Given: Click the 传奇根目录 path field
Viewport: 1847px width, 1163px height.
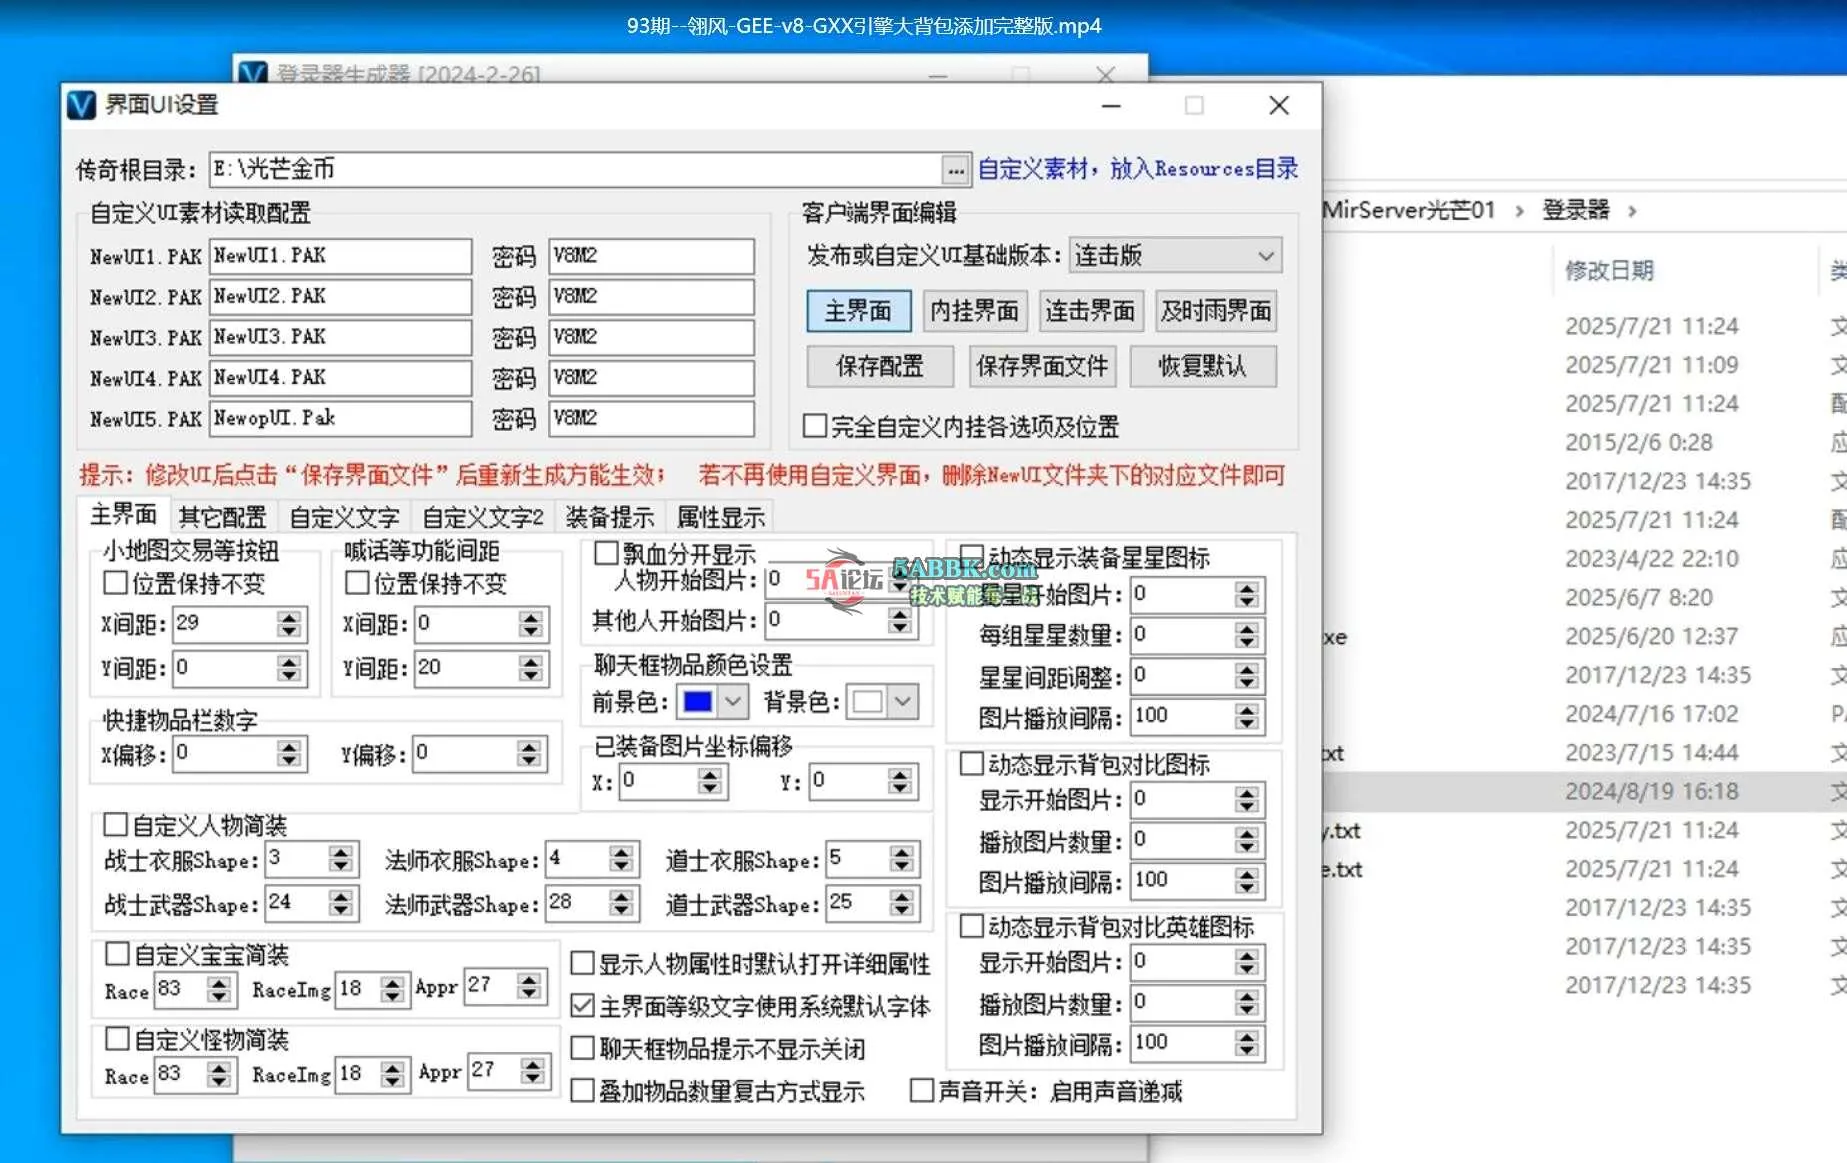Looking at the screenshot, I should click(575, 170).
